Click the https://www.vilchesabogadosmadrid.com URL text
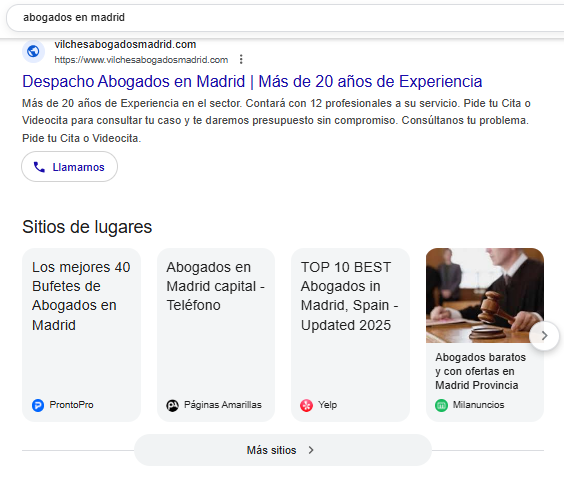The width and height of the screenshot is (564, 480). click(141, 60)
